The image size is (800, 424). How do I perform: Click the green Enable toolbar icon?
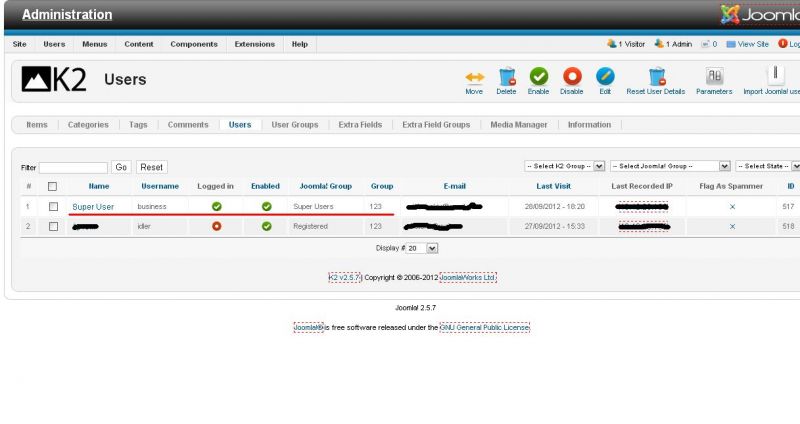538,77
